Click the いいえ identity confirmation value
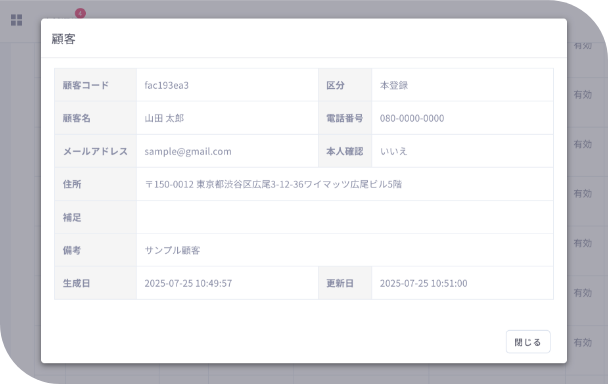Screen dimensions: 608x384 tap(394, 151)
